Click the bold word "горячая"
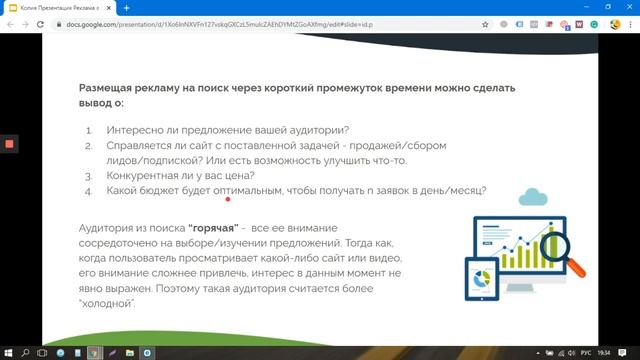 click(213, 228)
